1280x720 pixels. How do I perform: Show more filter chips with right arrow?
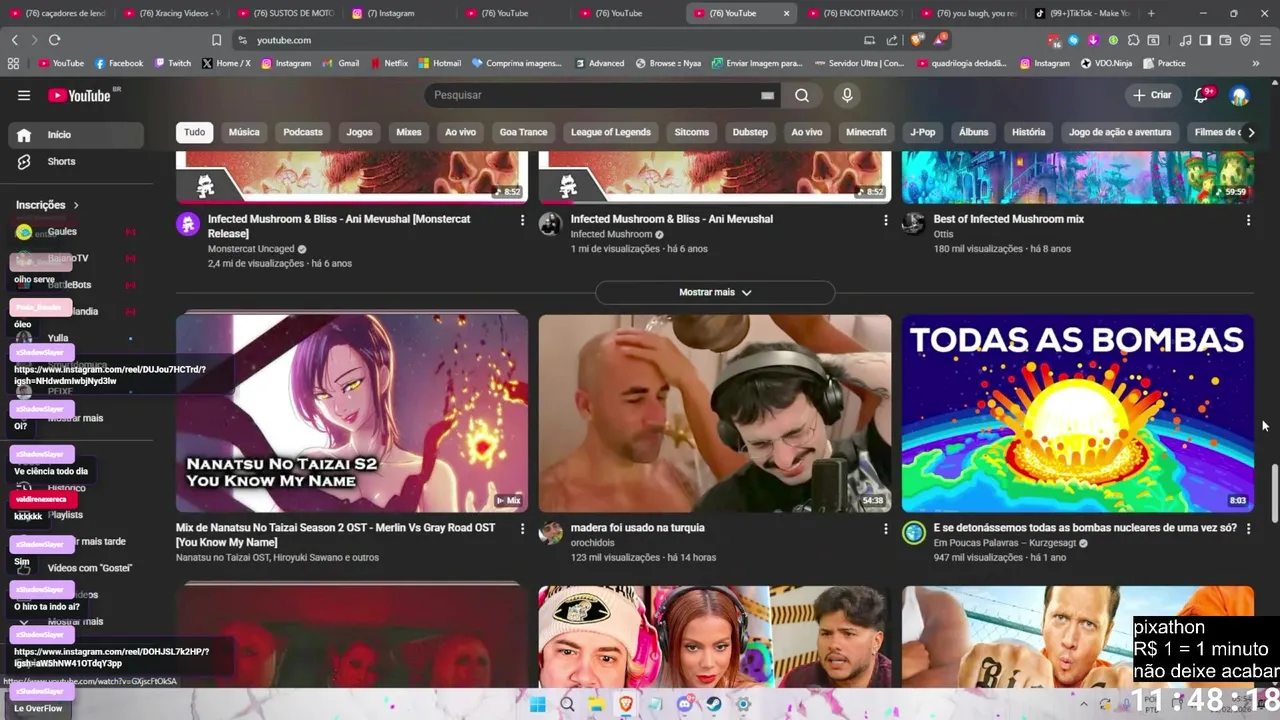[x=1250, y=132]
